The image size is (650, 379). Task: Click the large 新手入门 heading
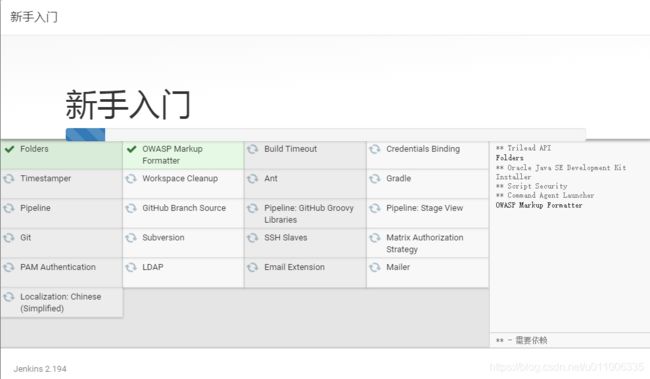click(128, 104)
